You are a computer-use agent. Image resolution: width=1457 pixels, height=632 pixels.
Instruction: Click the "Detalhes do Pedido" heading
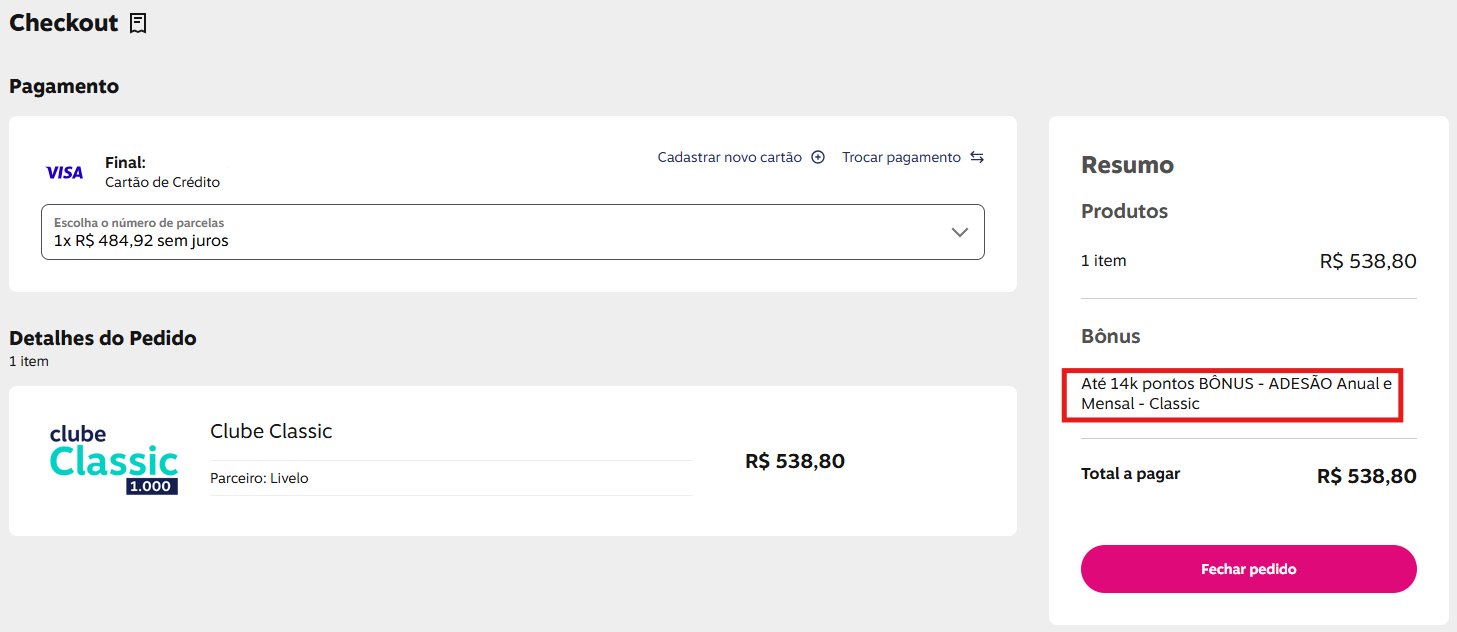point(103,338)
